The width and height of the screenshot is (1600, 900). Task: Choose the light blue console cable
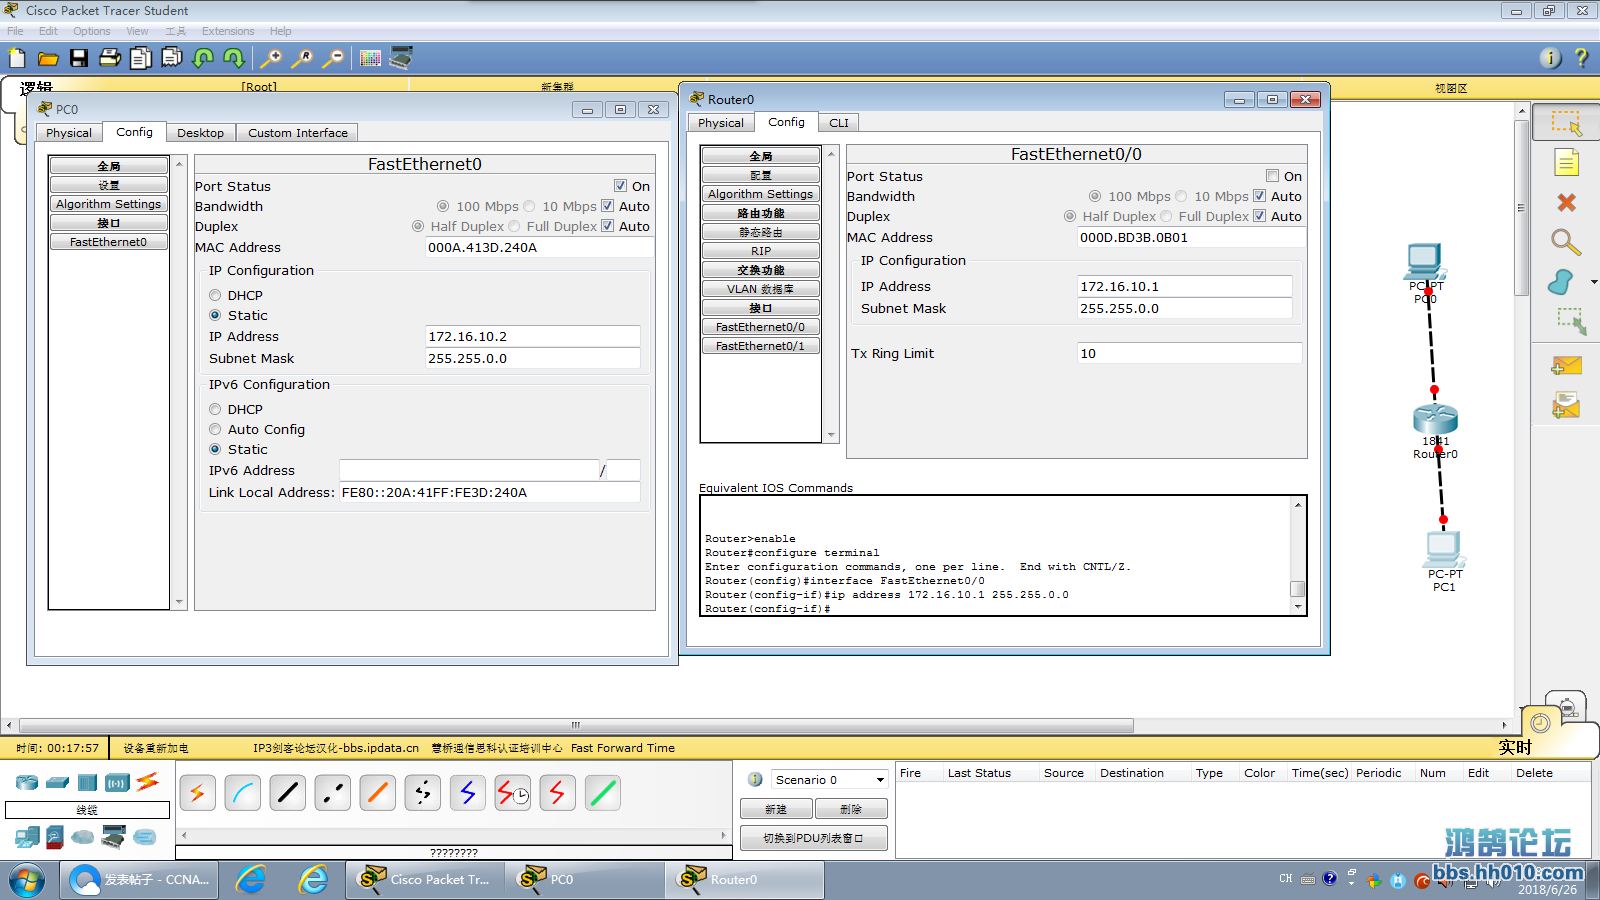[242, 793]
